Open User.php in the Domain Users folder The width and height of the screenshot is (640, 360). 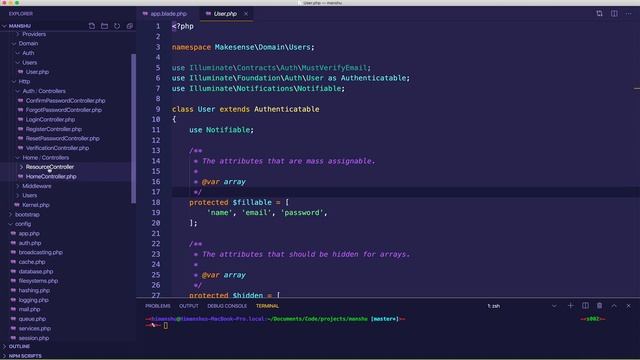[37, 72]
